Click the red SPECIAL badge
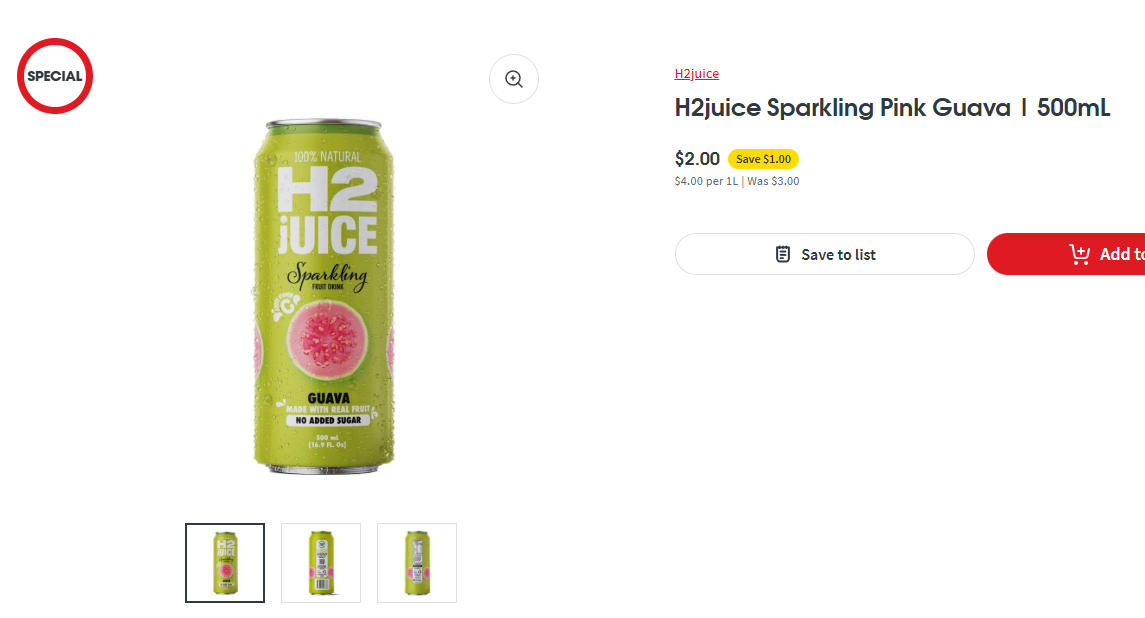Screen dimensions: 1145x618 click(x=55, y=76)
